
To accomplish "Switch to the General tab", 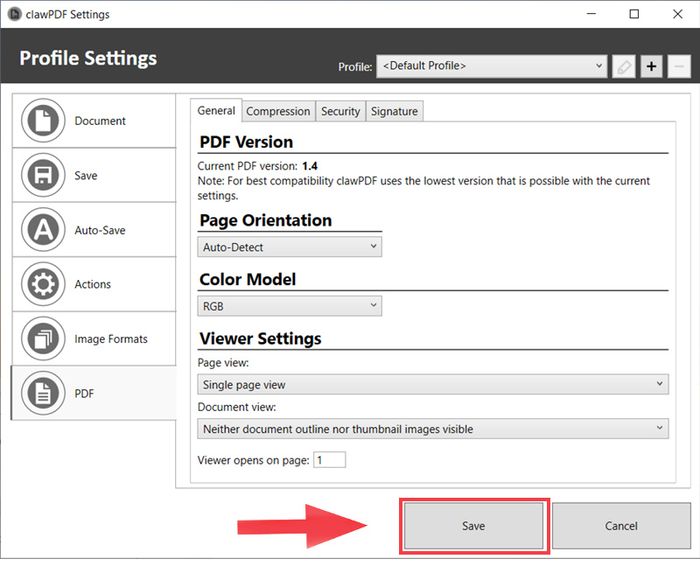I will [216, 110].
